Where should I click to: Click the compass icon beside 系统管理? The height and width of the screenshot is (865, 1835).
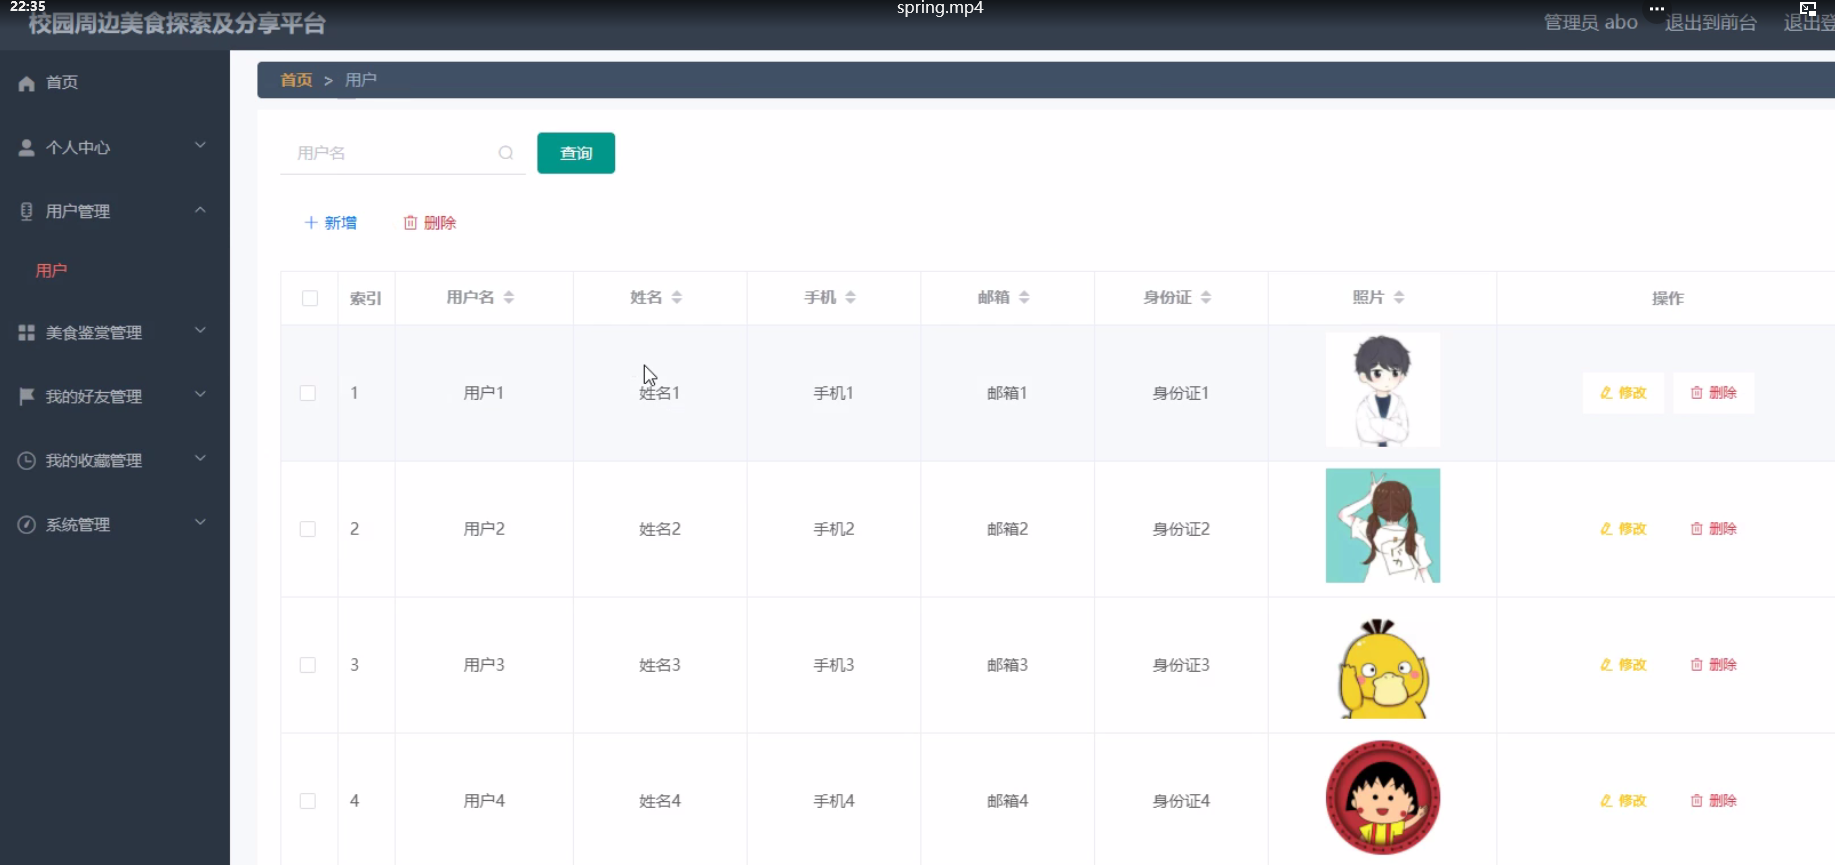(x=27, y=524)
